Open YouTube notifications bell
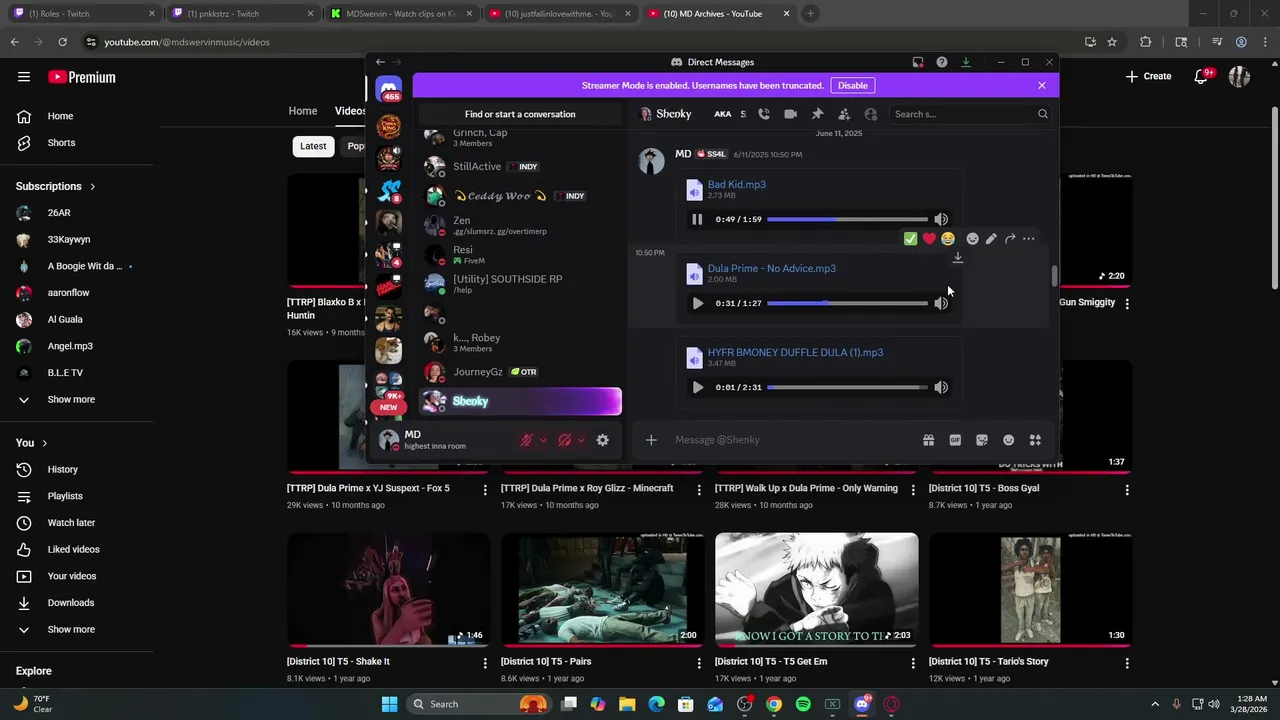1280x720 pixels. click(1203, 76)
